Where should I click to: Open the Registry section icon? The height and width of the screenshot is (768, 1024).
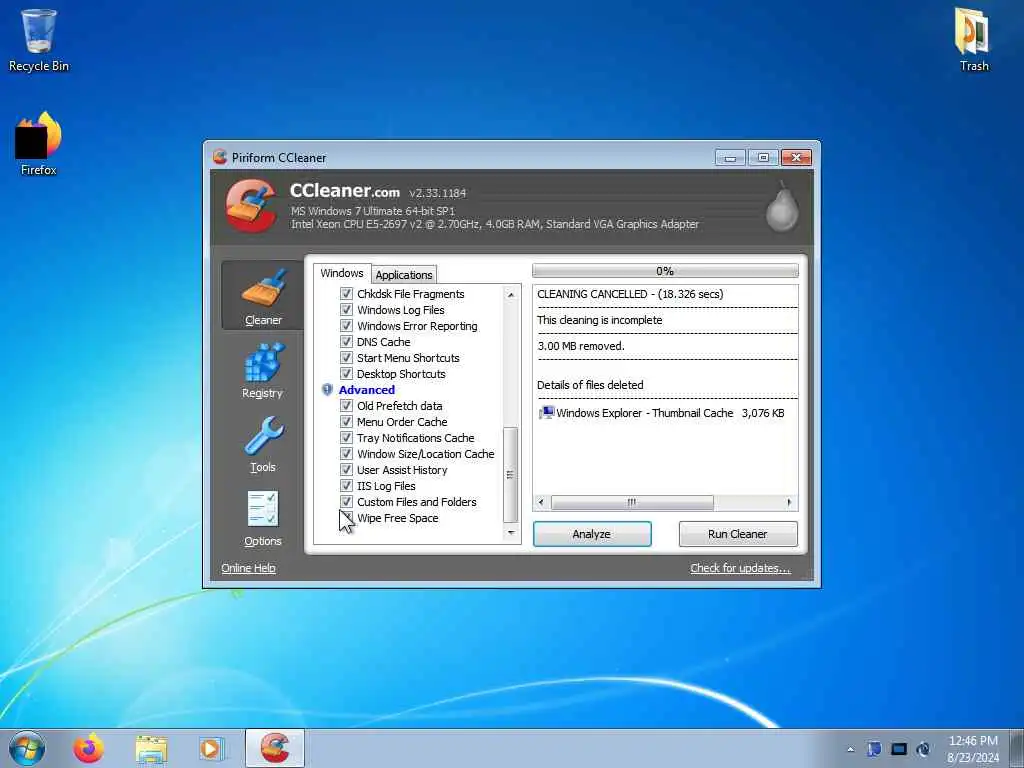(x=263, y=363)
